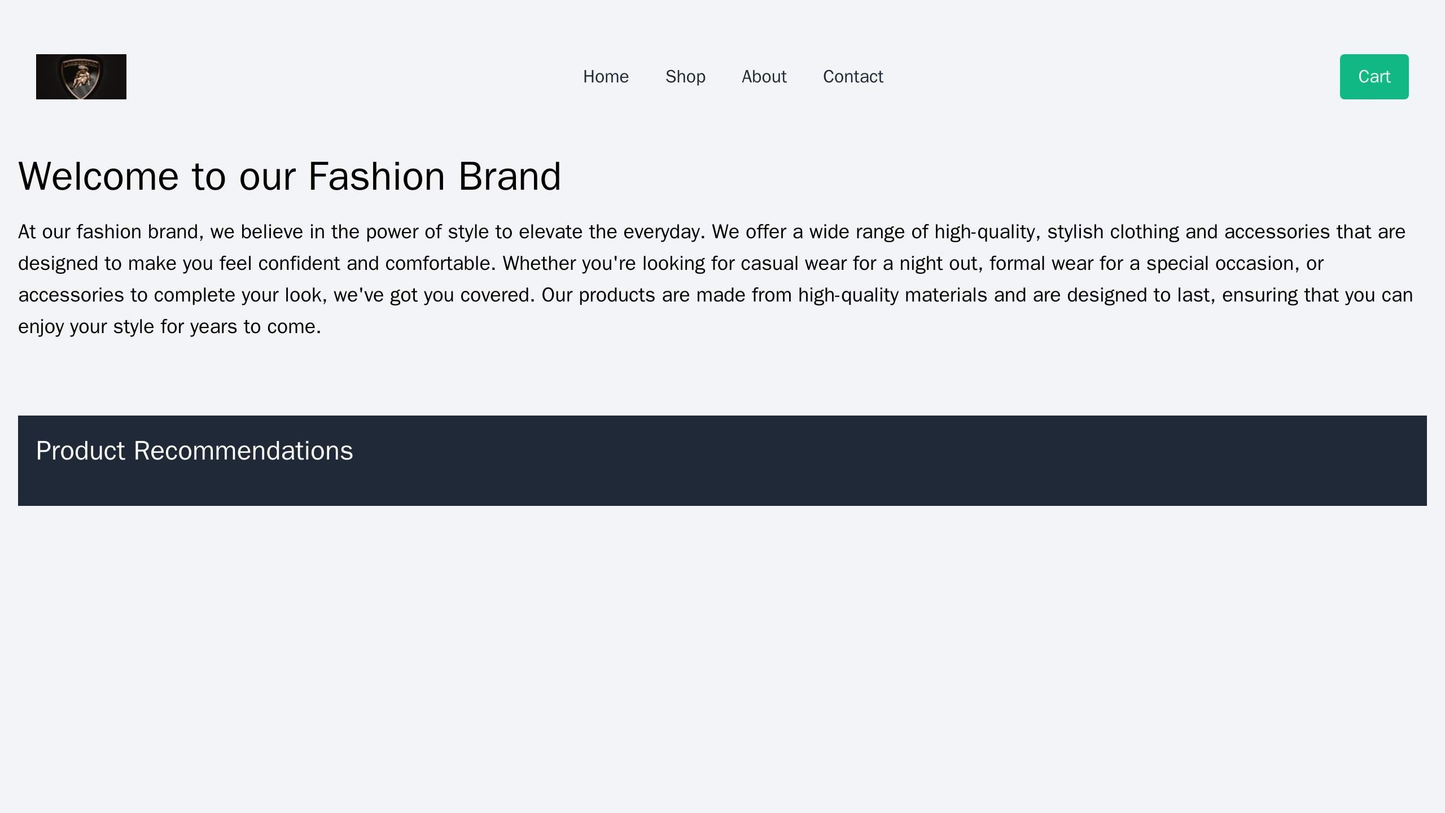Choose Contact in the top navigation

tap(852, 76)
